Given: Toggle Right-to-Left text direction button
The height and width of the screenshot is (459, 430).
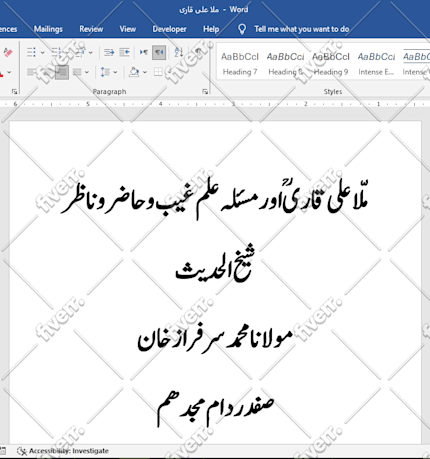Looking at the screenshot, I should pyautogui.click(x=159, y=53).
